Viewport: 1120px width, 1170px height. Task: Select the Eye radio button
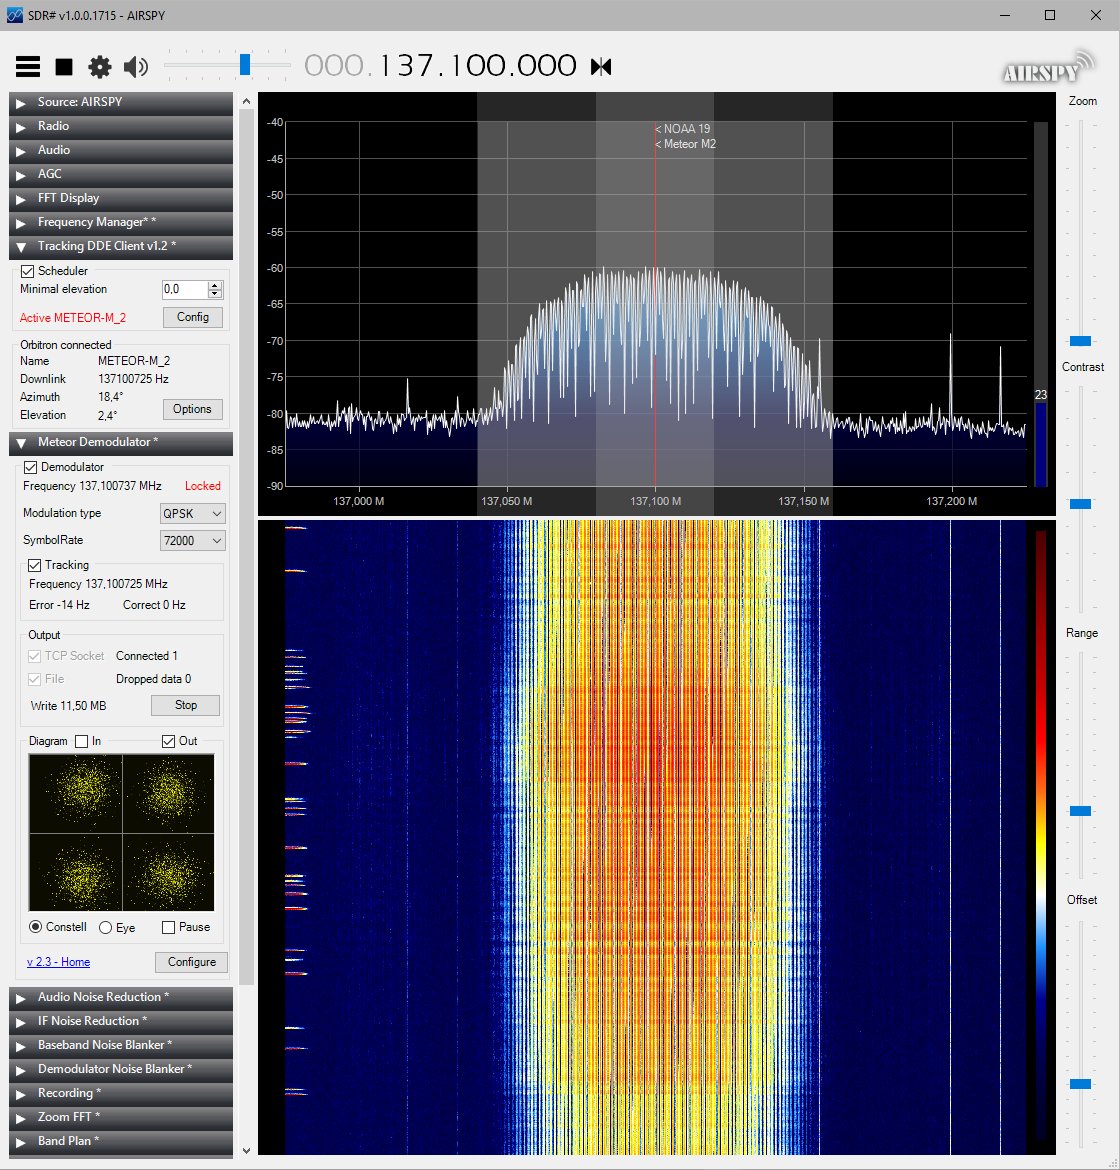[x=105, y=927]
